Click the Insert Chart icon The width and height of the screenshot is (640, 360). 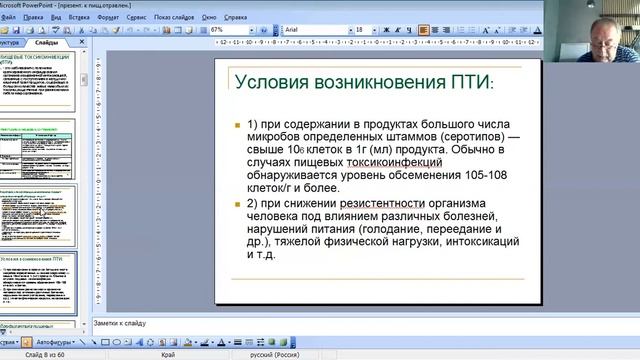[x=167, y=30]
